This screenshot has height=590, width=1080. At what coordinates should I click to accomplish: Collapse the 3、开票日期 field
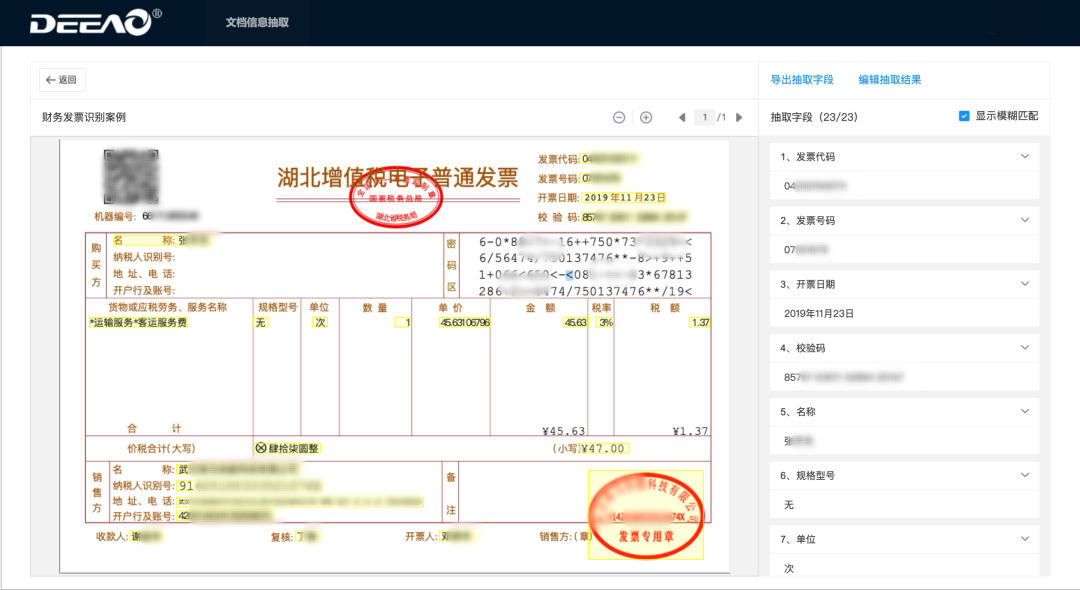1024,284
